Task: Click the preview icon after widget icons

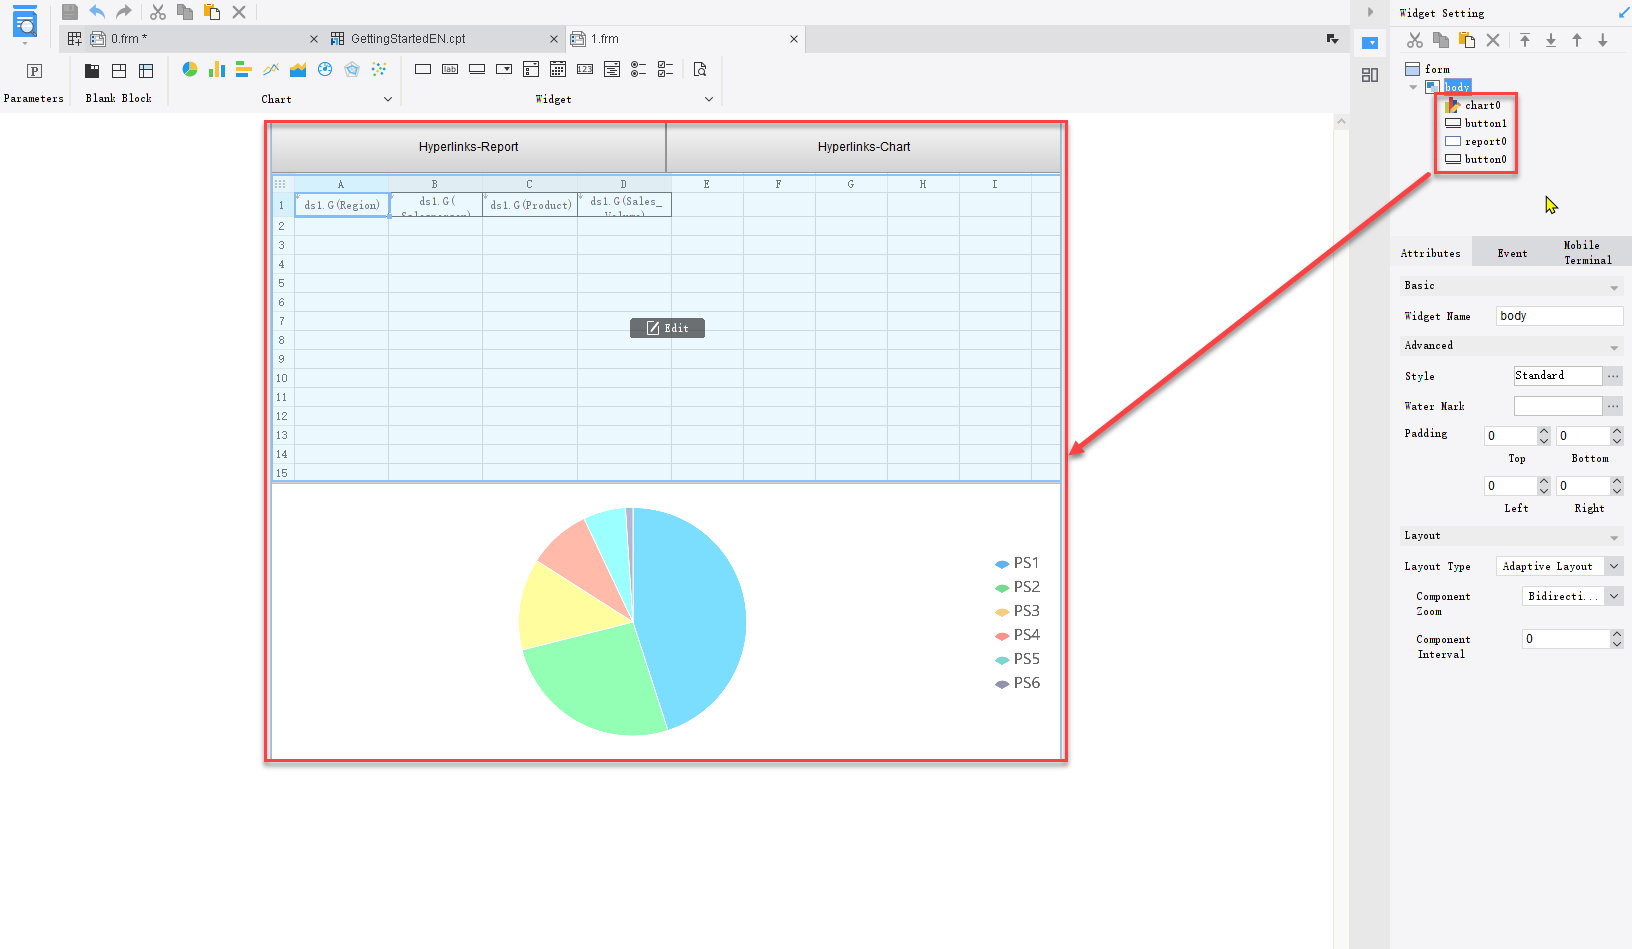Action: click(x=700, y=69)
